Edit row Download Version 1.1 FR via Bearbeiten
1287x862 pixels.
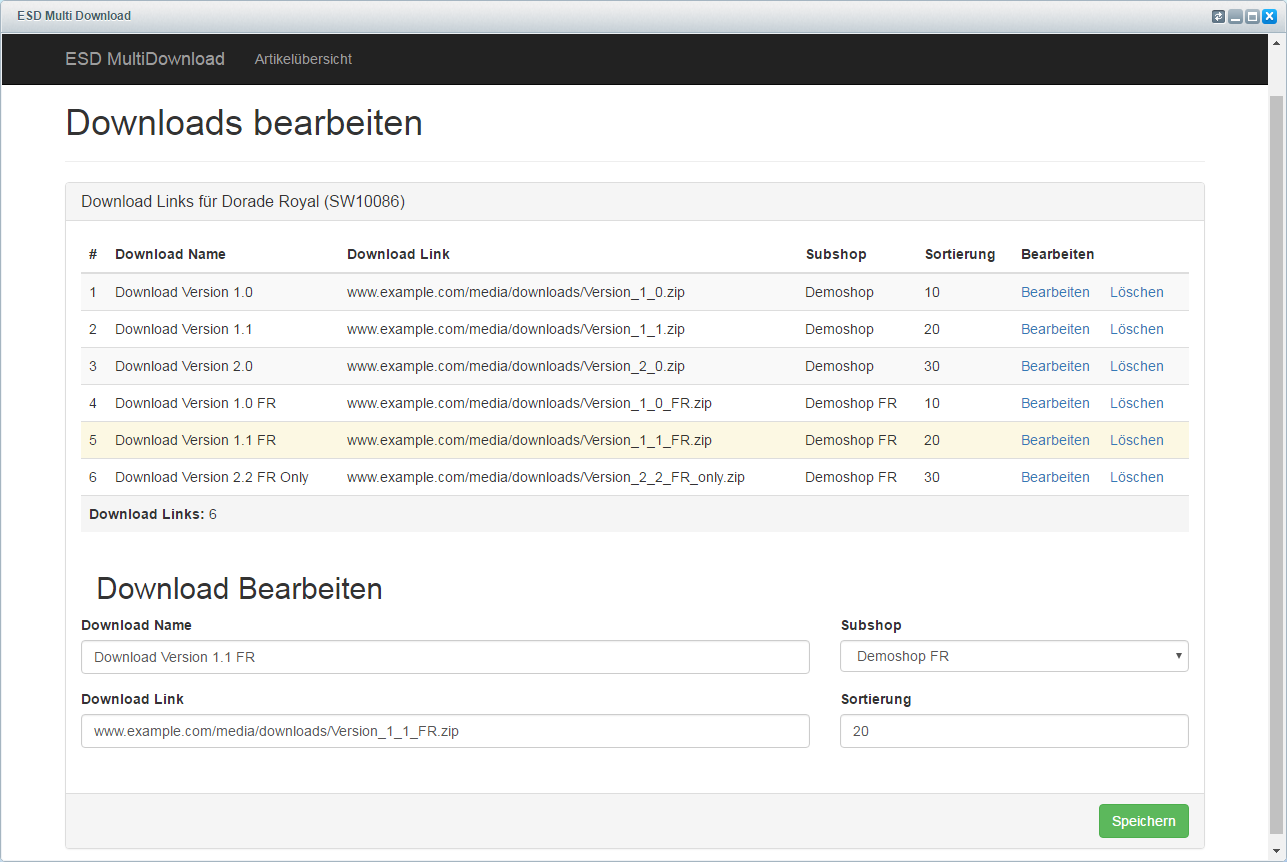[1055, 440]
